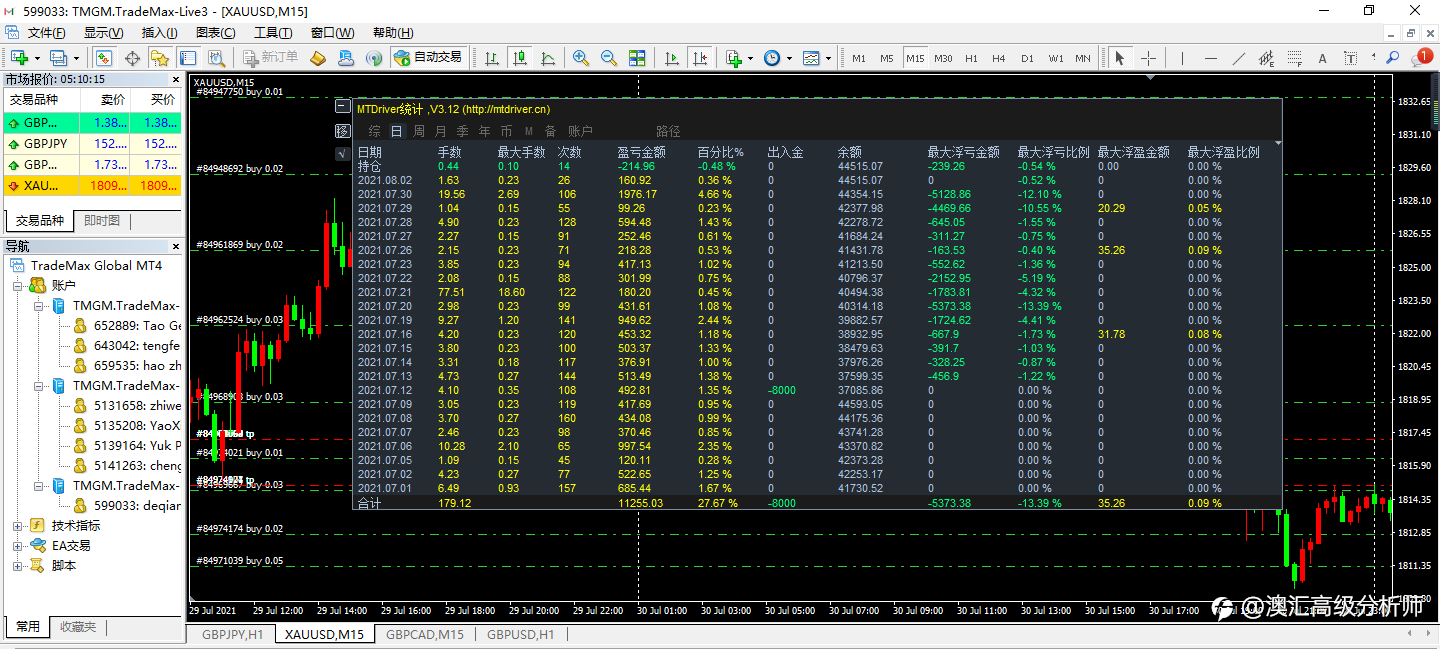
Task: Switch to the 即时图 tick chart tab
Action: 102,221
